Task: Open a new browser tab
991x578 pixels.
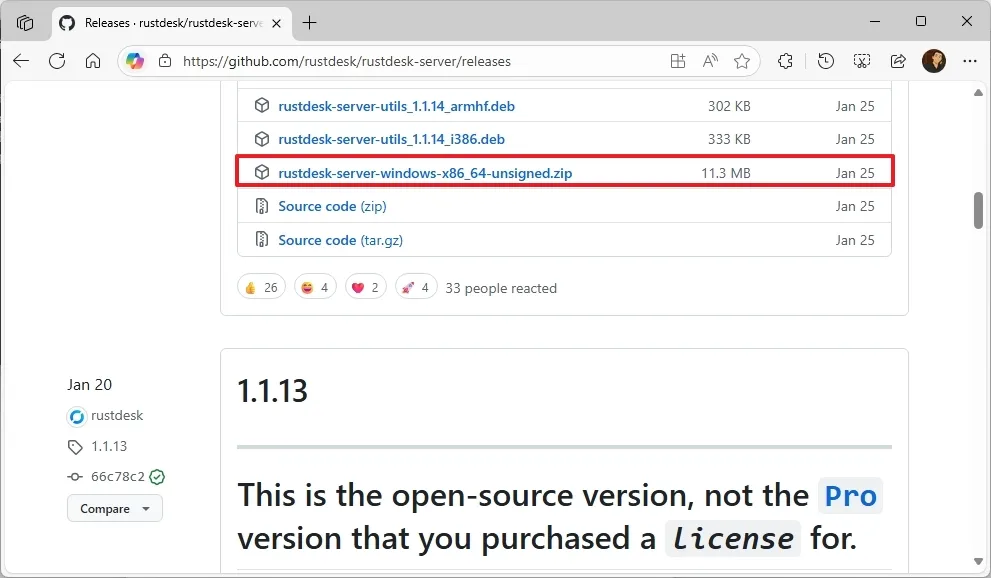Action: tap(309, 23)
